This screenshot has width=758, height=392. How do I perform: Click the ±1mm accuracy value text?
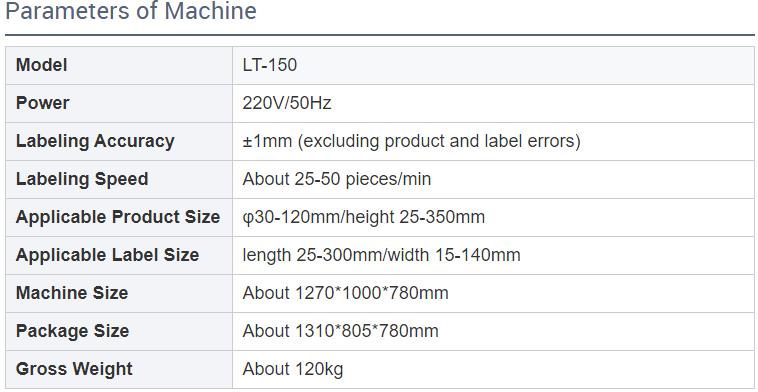411,141
